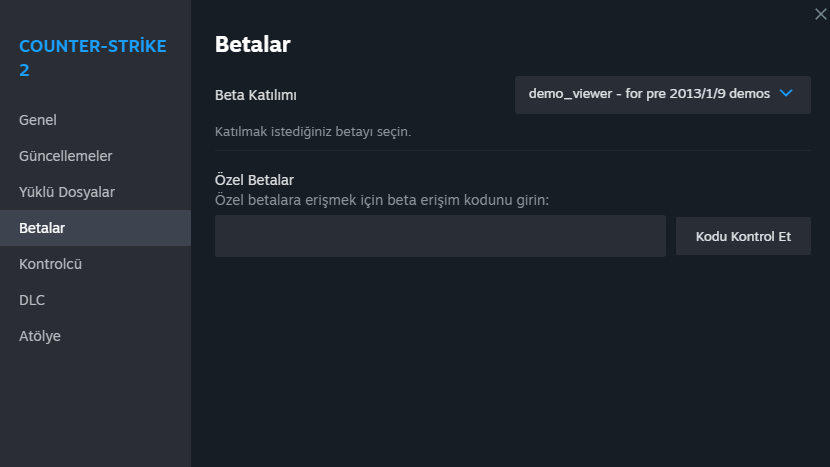The image size is (830, 467).
Task: Go to the Yüklü Dosyalar section
Action: (67, 192)
